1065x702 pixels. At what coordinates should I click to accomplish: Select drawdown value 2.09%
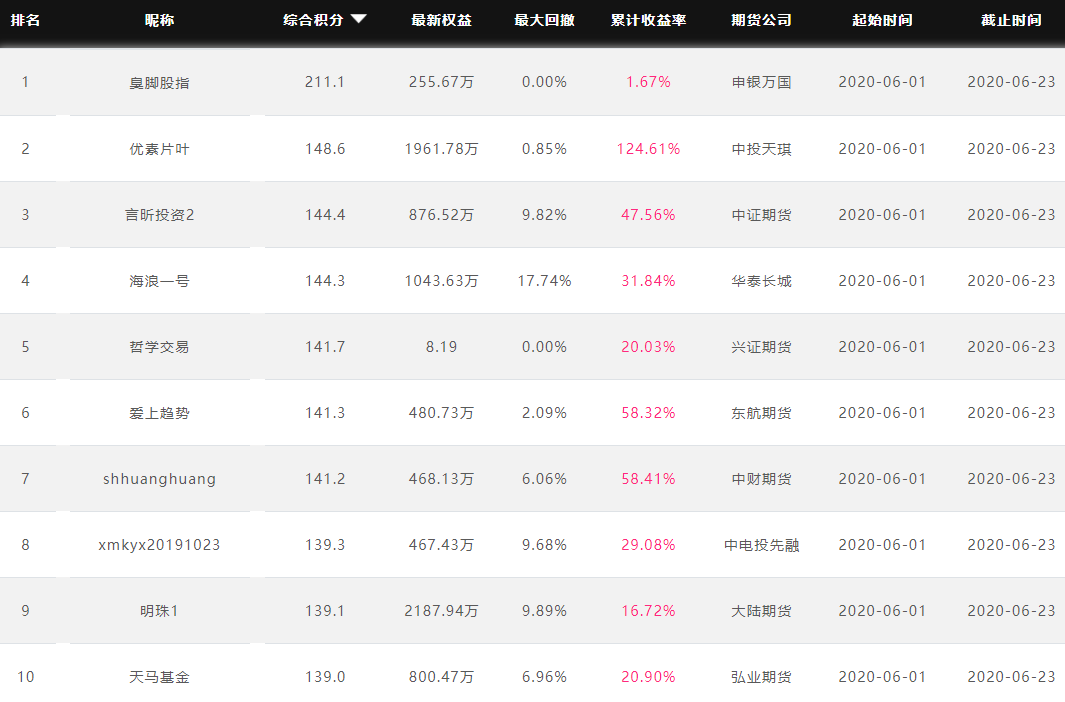click(545, 413)
